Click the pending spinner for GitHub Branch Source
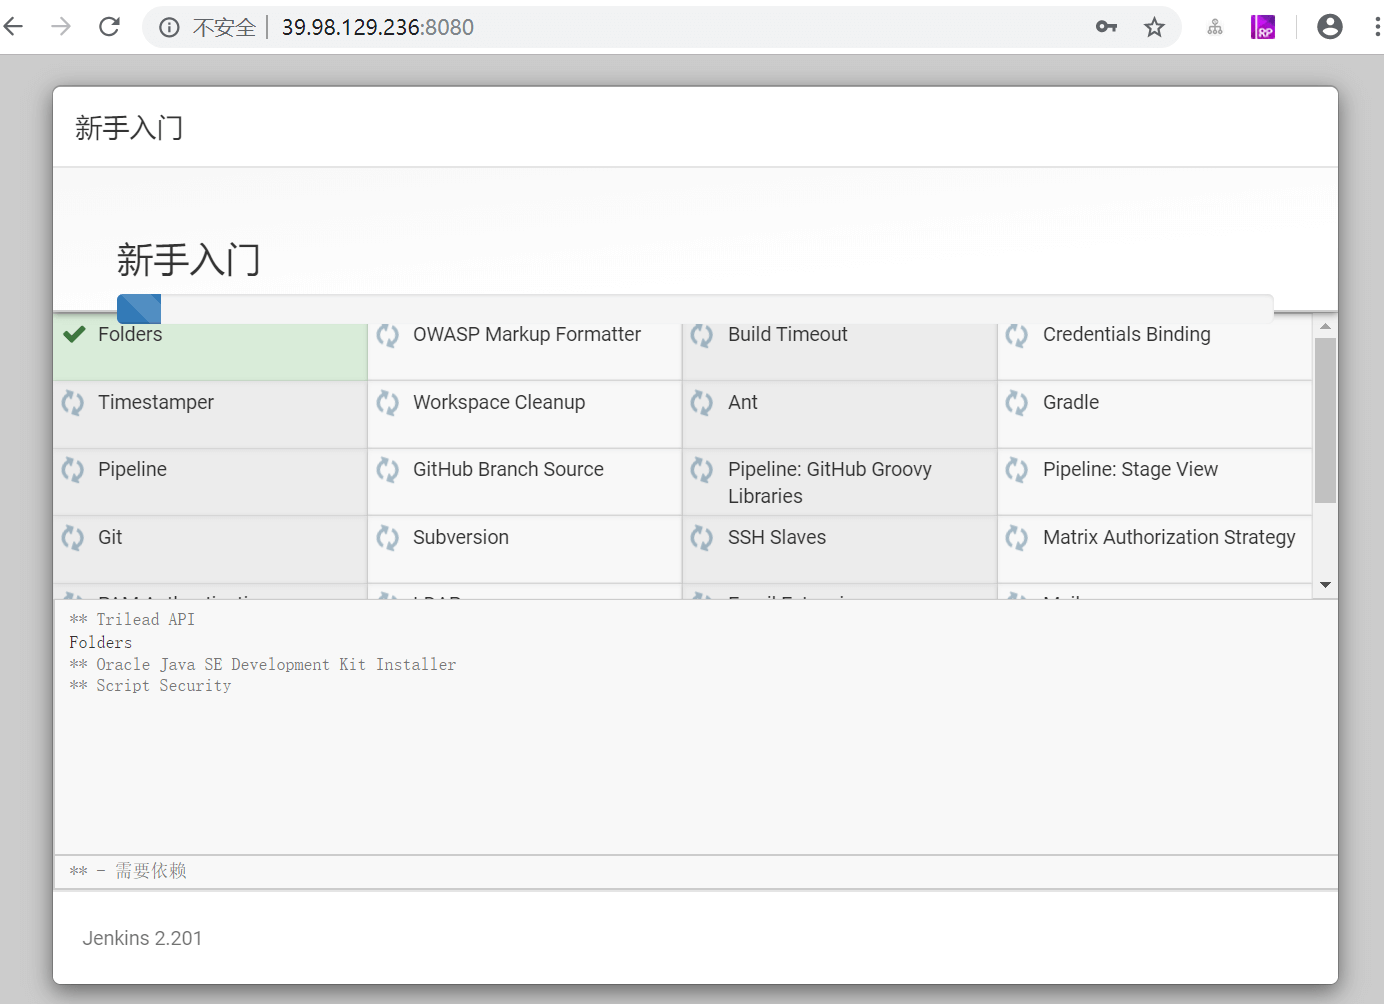Viewport: 1384px width, 1004px height. [388, 470]
